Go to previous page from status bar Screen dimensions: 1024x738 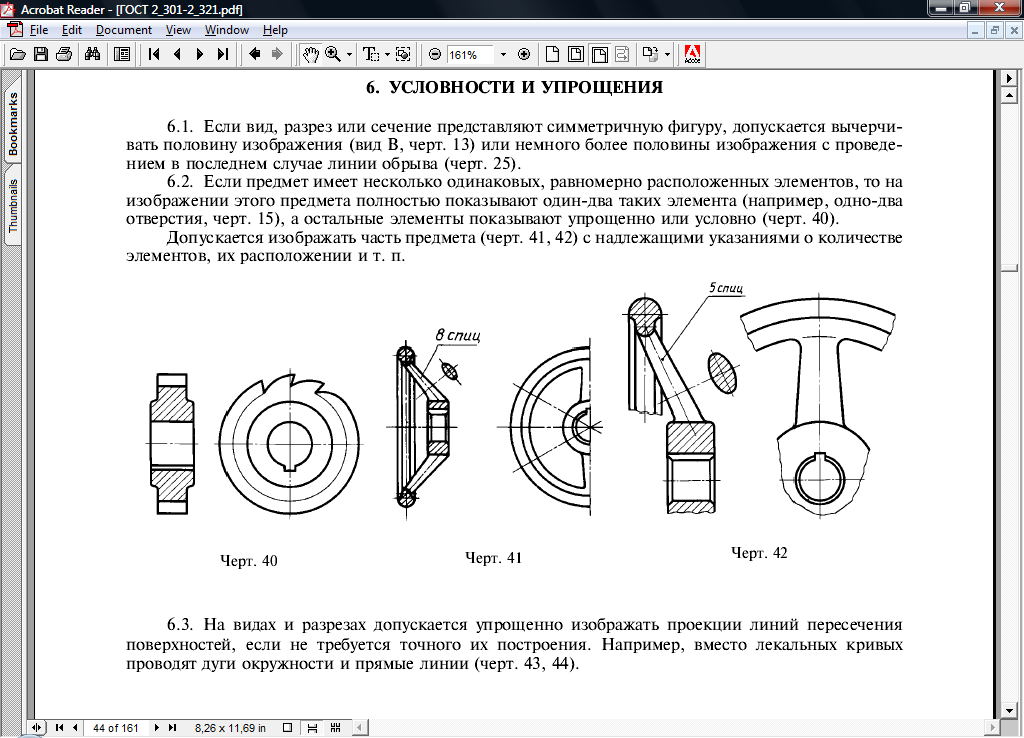pos(75,728)
